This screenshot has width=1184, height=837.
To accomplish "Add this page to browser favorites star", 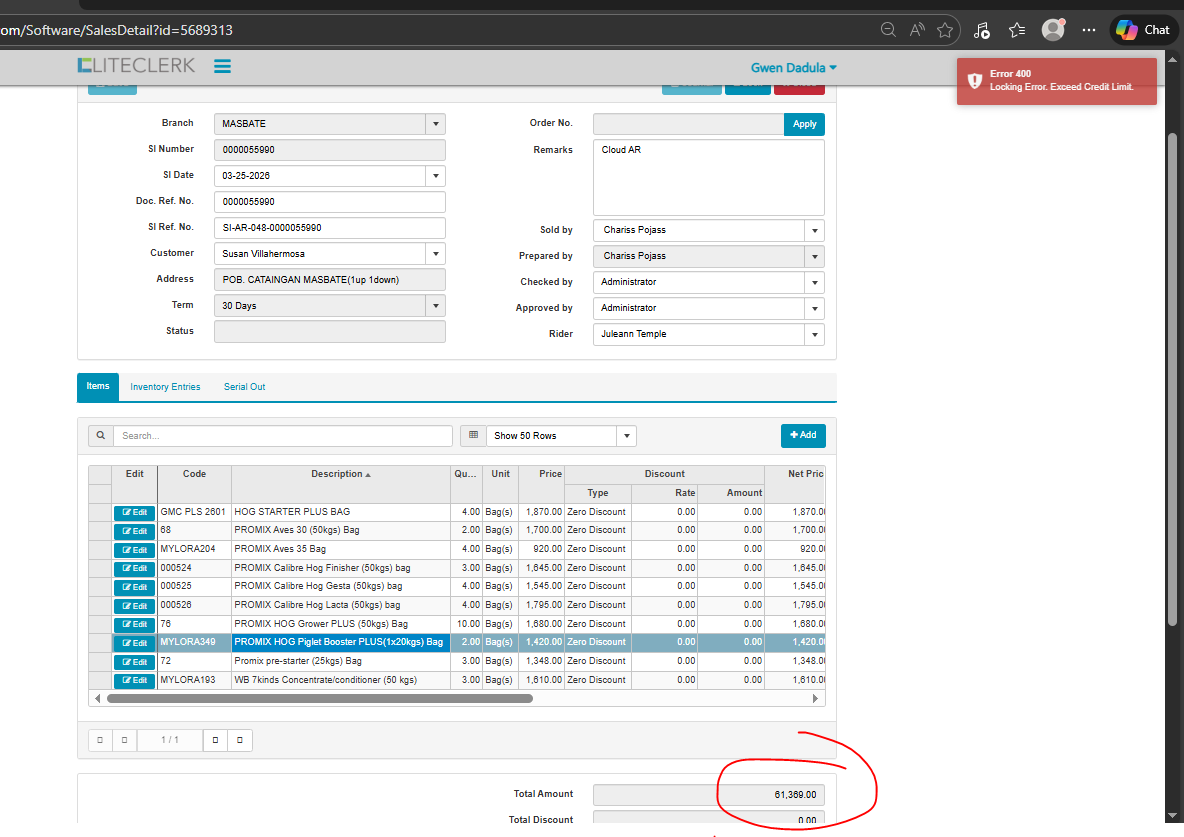I will tap(944, 30).
